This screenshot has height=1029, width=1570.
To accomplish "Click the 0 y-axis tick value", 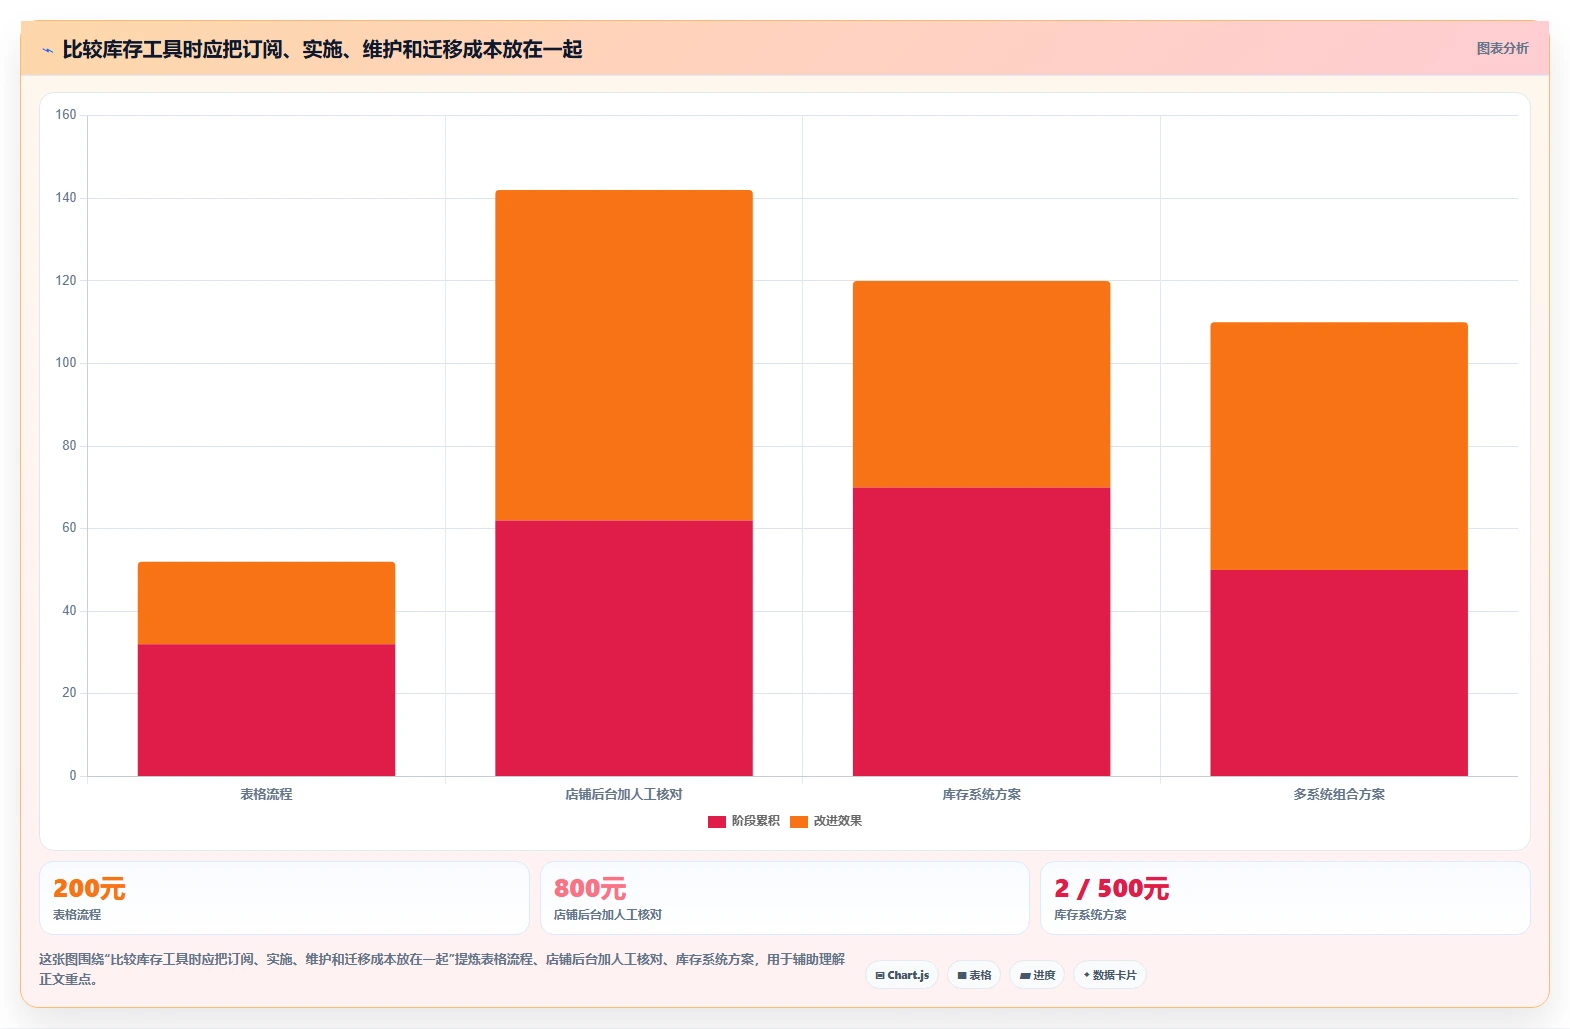I will coord(73,776).
